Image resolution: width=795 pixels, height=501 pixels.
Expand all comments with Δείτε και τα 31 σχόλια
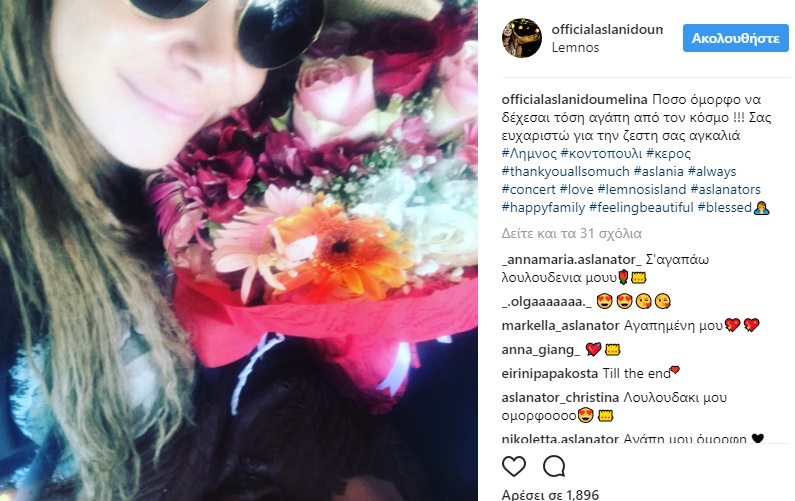571,233
